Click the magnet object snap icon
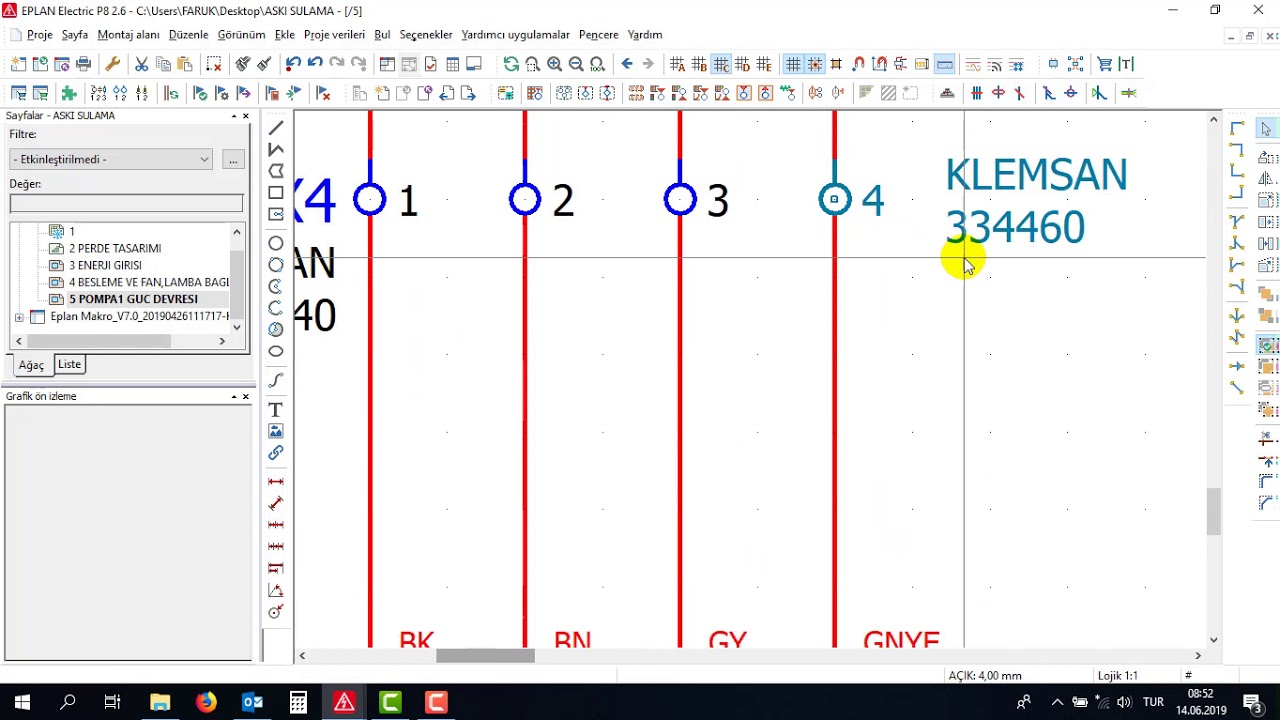The height and width of the screenshot is (720, 1280). [x=858, y=64]
